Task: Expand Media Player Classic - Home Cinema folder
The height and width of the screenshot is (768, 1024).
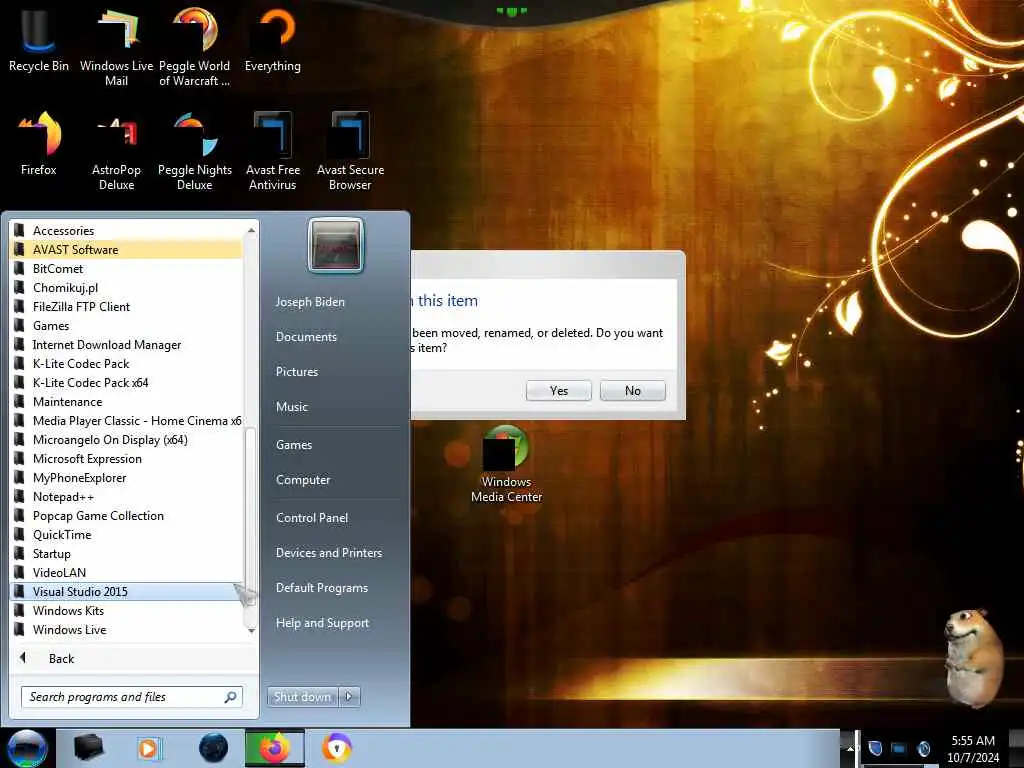Action: [127, 421]
